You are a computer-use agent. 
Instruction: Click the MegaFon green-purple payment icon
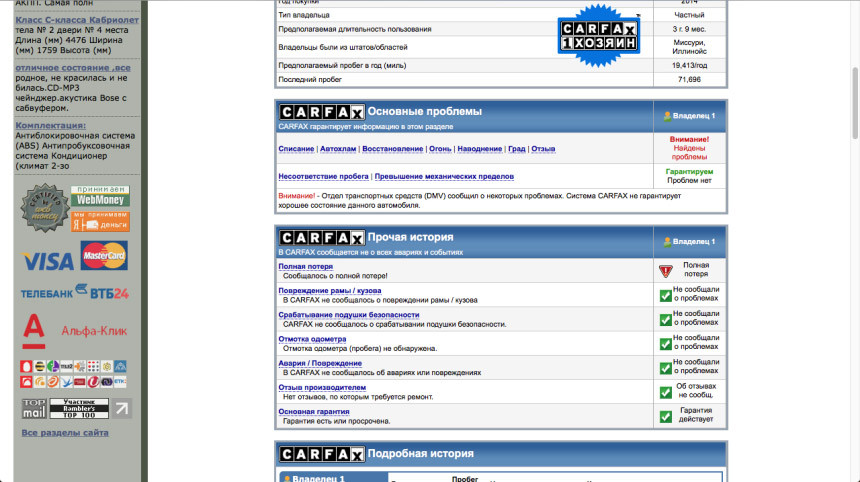[x=53, y=366]
